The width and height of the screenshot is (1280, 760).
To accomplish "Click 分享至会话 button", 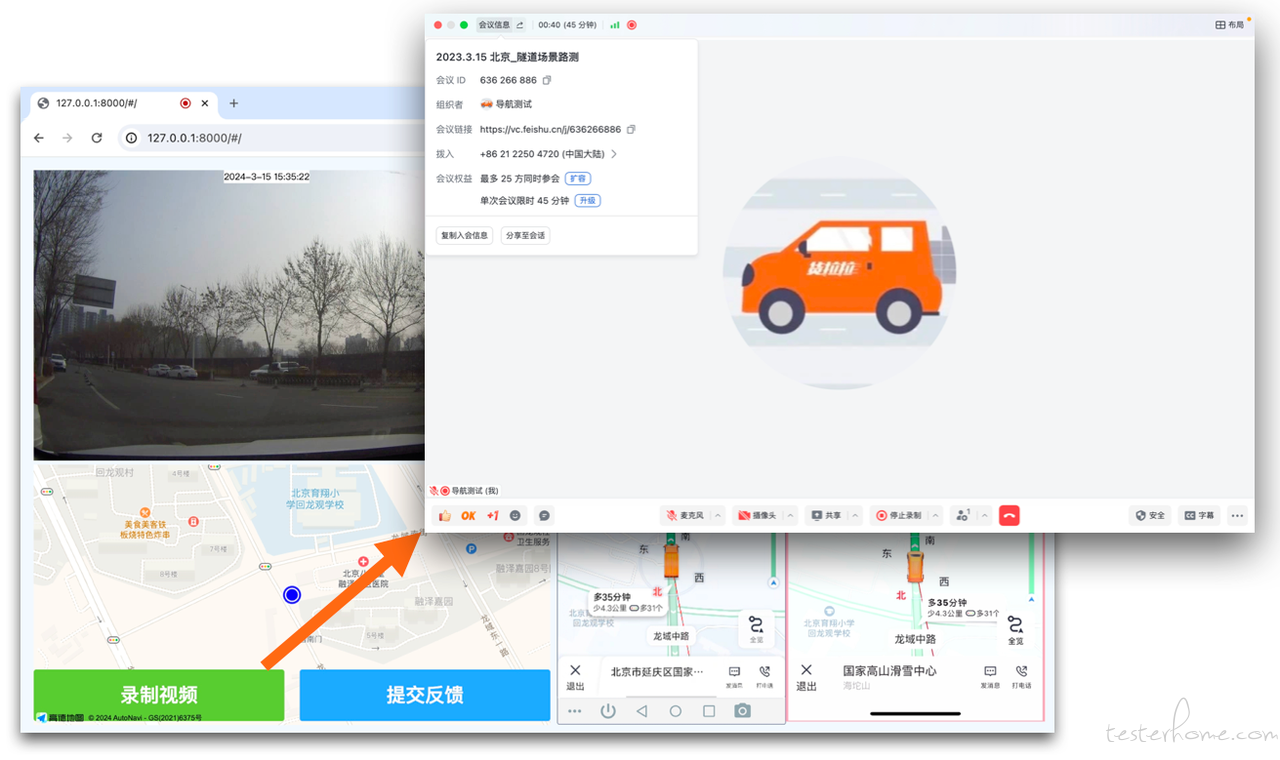I will click(525, 236).
